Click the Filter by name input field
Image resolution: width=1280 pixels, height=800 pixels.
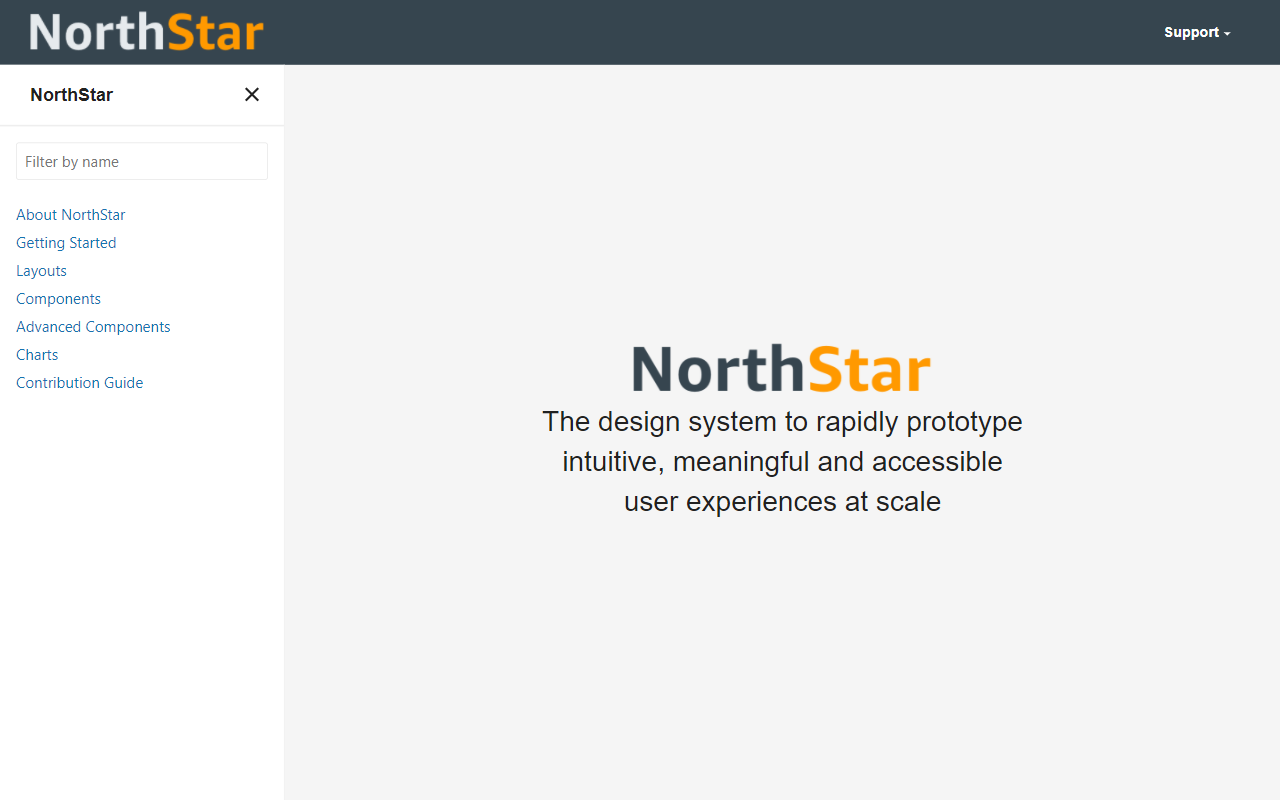pos(141,161)
